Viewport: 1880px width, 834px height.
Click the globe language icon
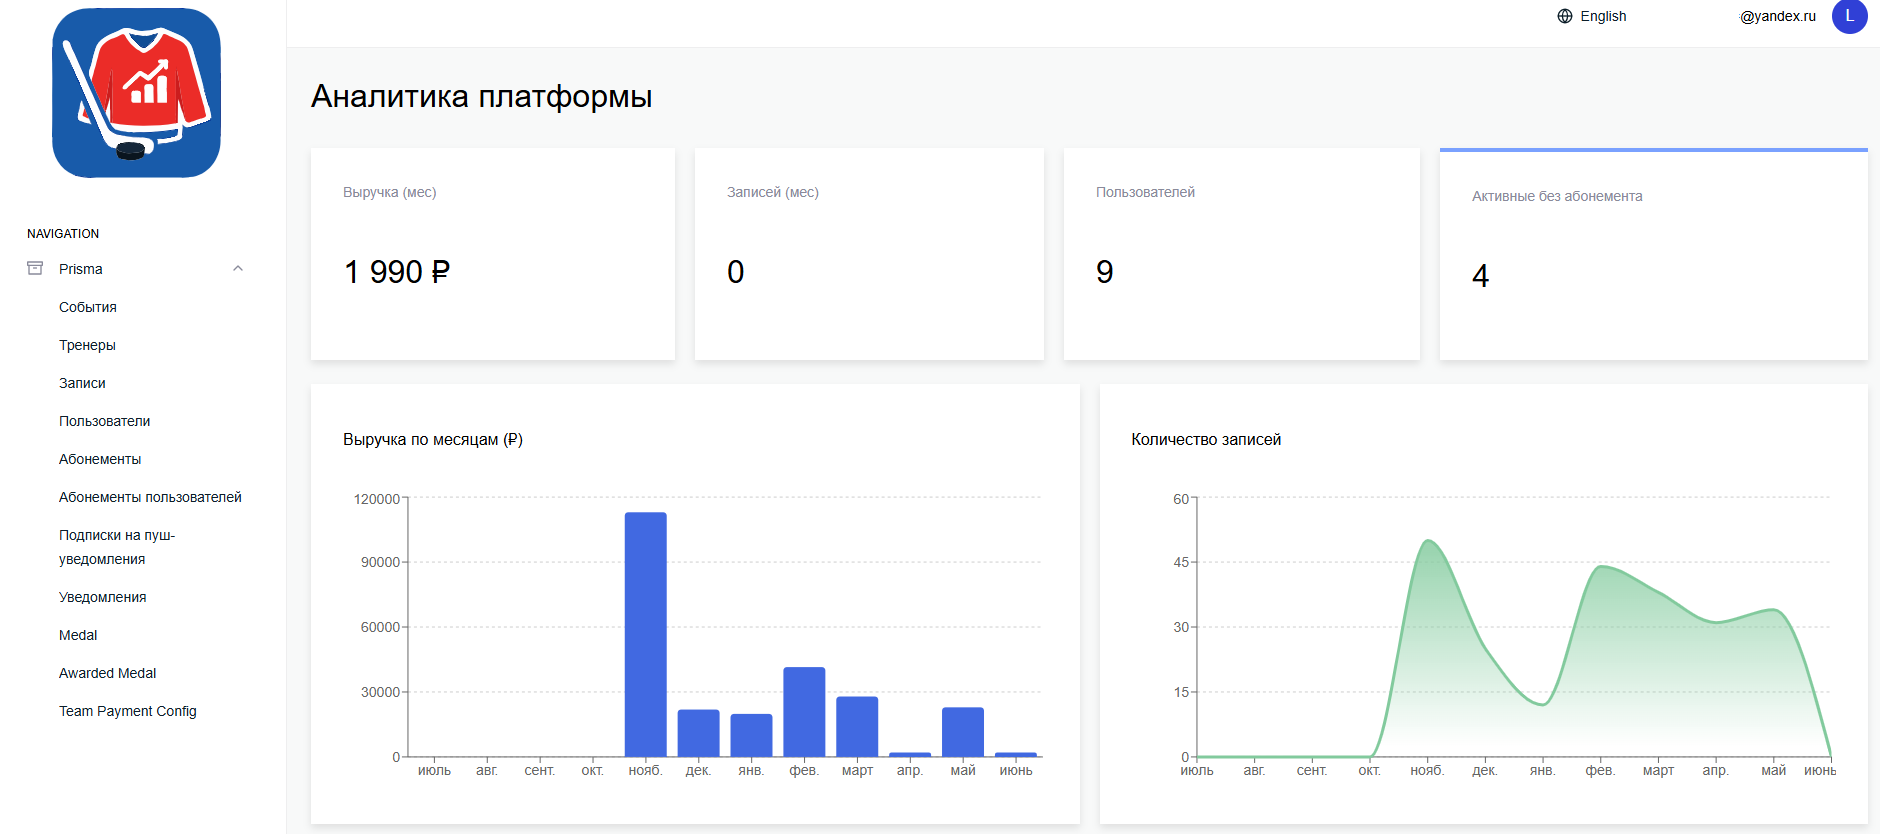click(x=1565, y=16)
